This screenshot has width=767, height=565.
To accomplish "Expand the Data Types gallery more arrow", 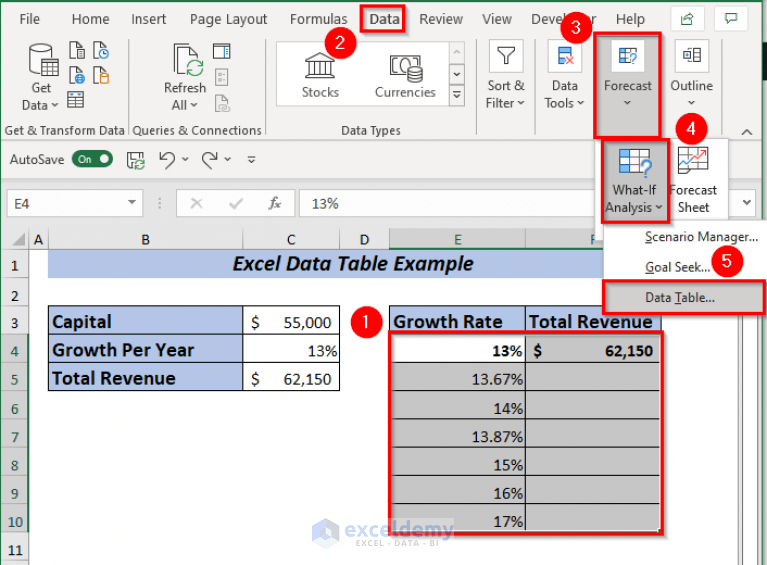I will click(456, 95).
